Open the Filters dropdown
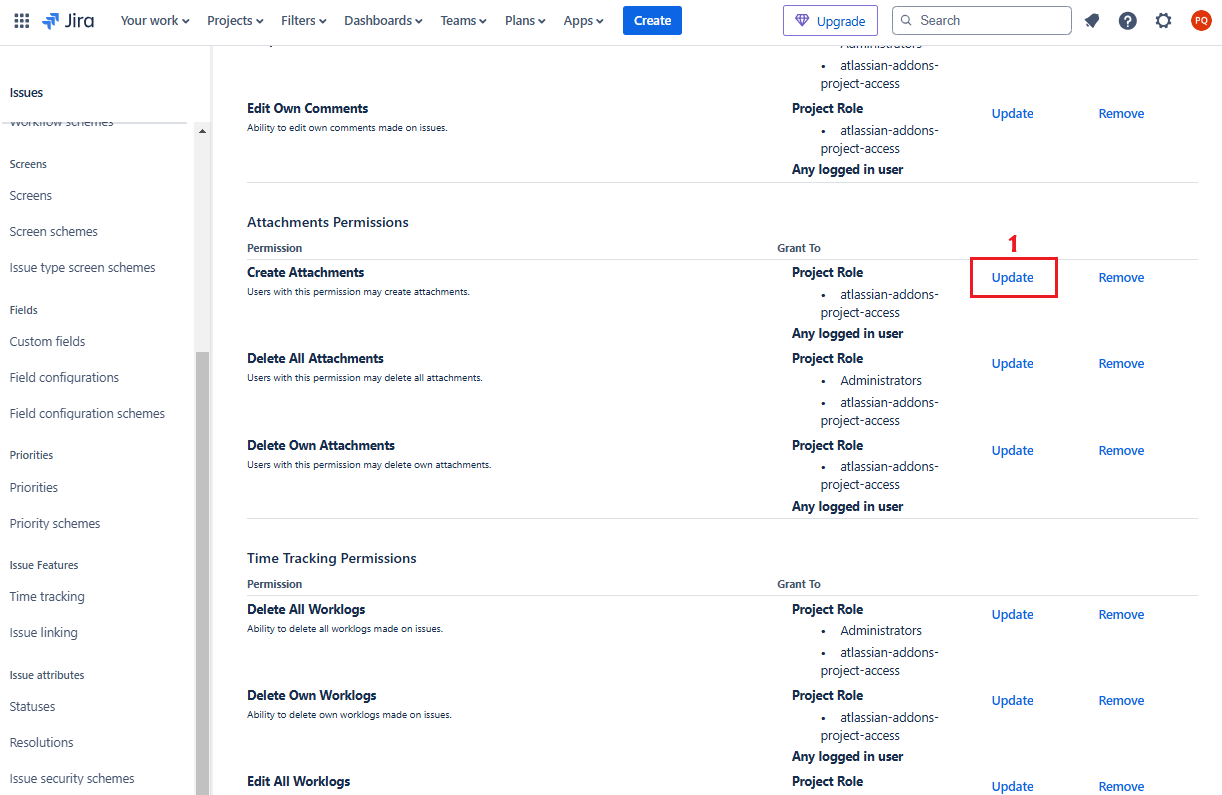This screenshot has height=795, width=1222. pos(304,20)
